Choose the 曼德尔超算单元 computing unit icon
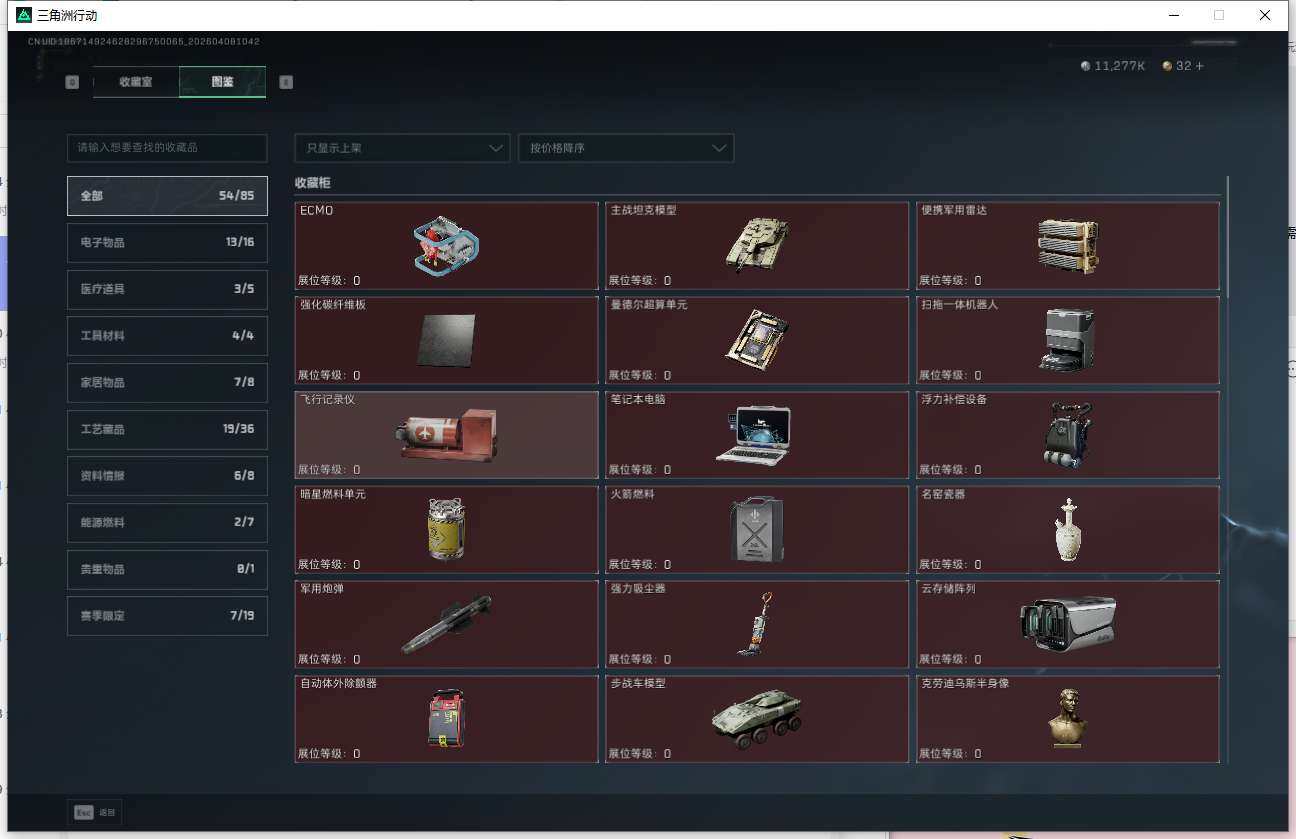The image size is (1296, 839). point(757,340)
